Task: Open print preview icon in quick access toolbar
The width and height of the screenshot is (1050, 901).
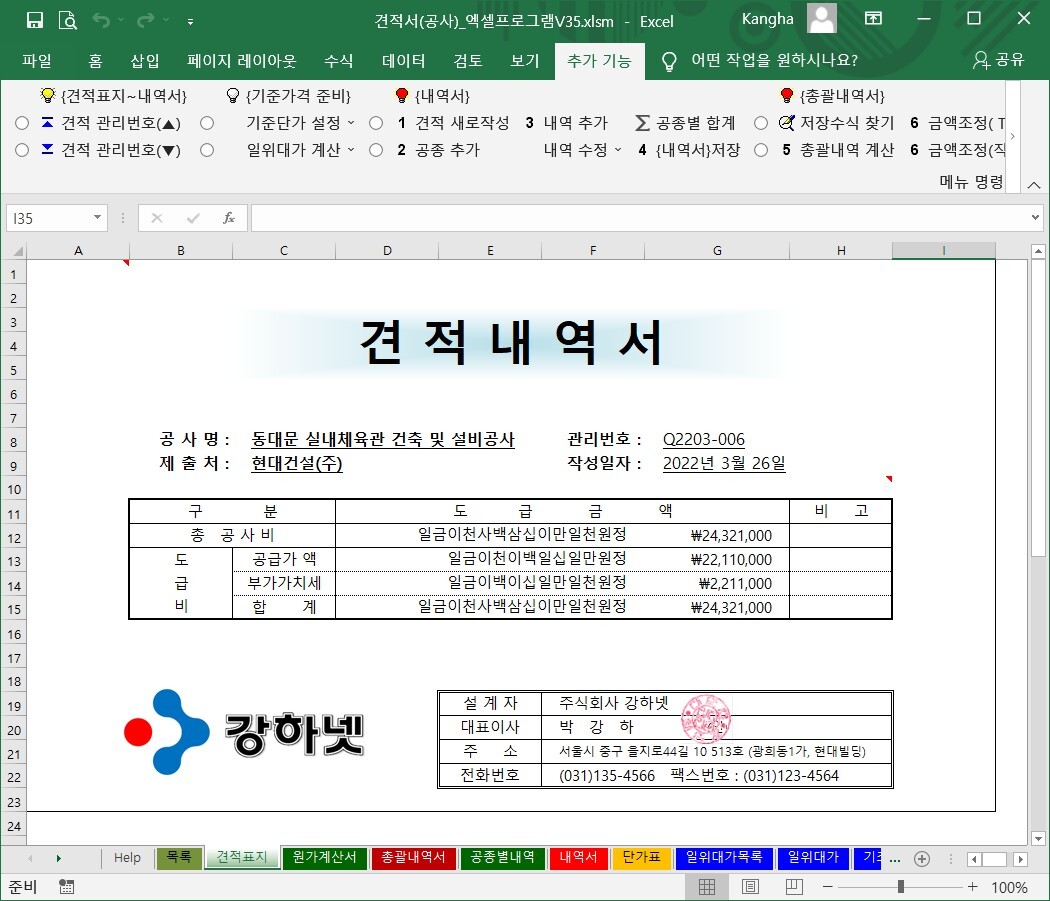Action: [x=68, y=20]
